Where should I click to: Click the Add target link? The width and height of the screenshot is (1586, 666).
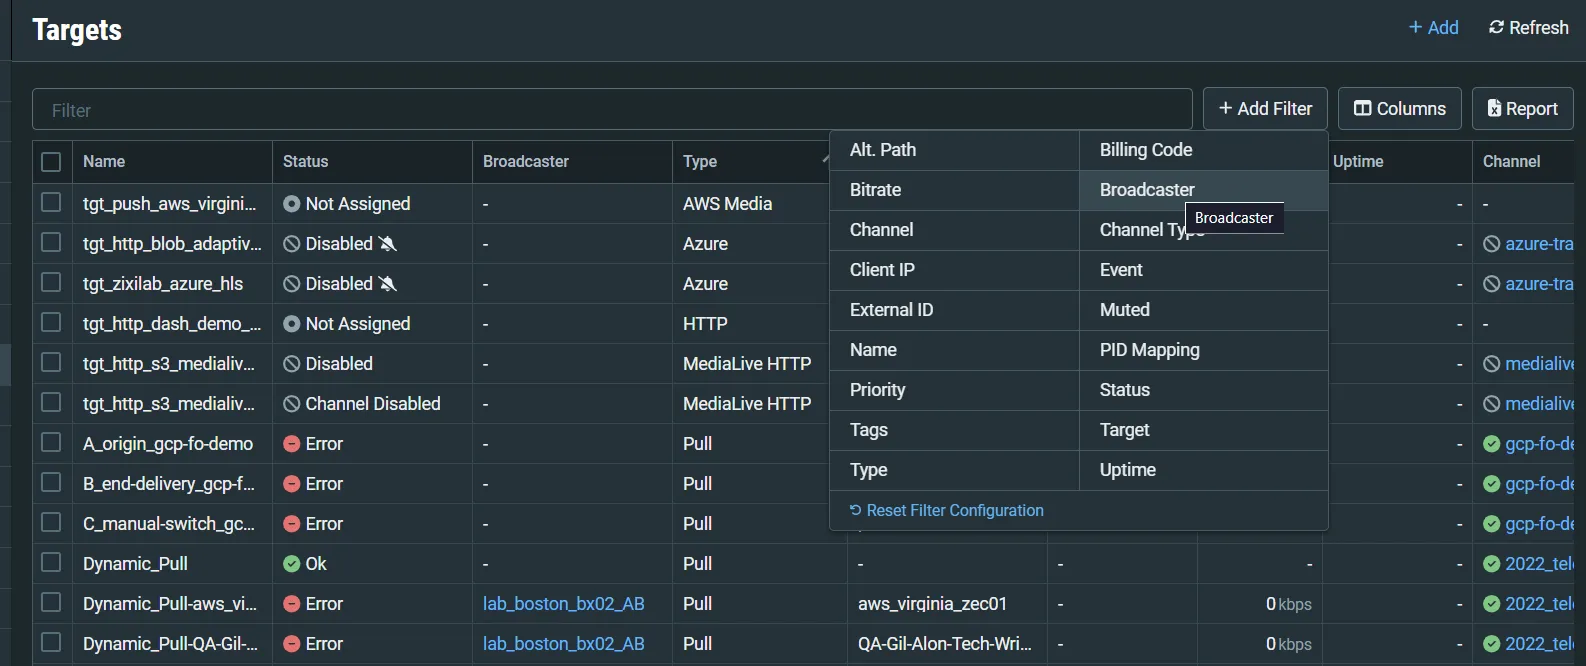[x=1433, y=28]
